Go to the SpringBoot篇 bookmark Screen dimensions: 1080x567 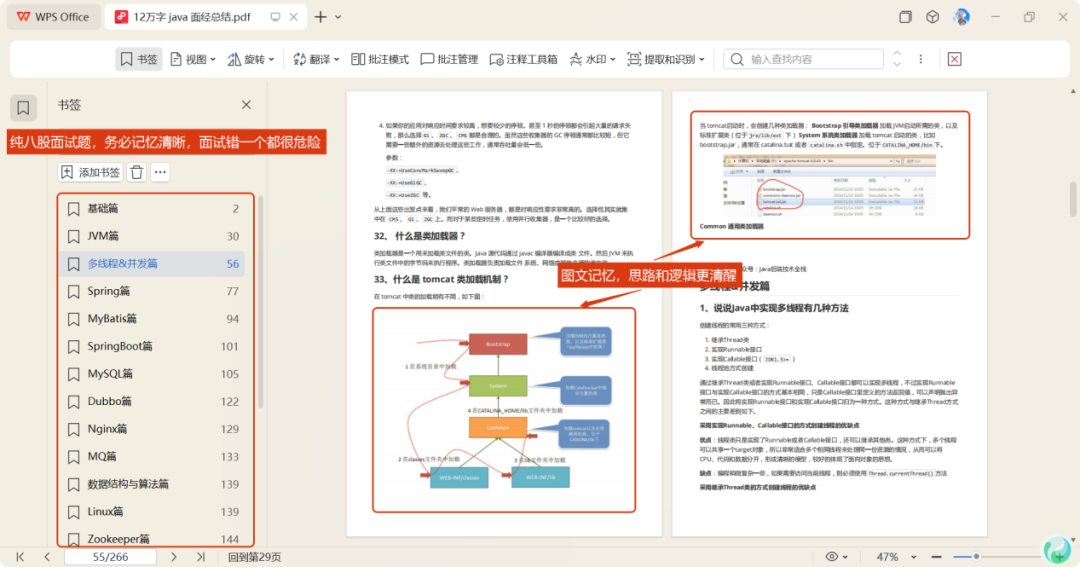pyautogui.click(x=152, y=346)
